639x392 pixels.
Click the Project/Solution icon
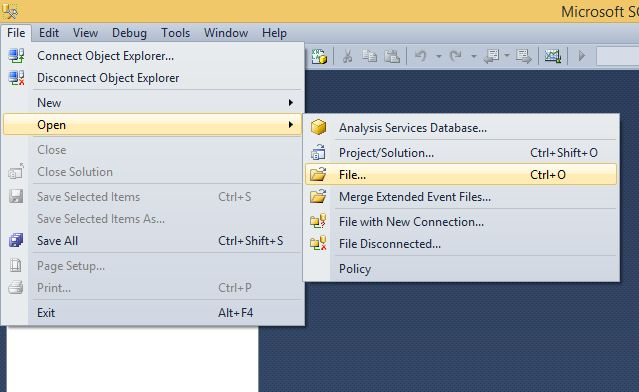(x=318, y=152)
